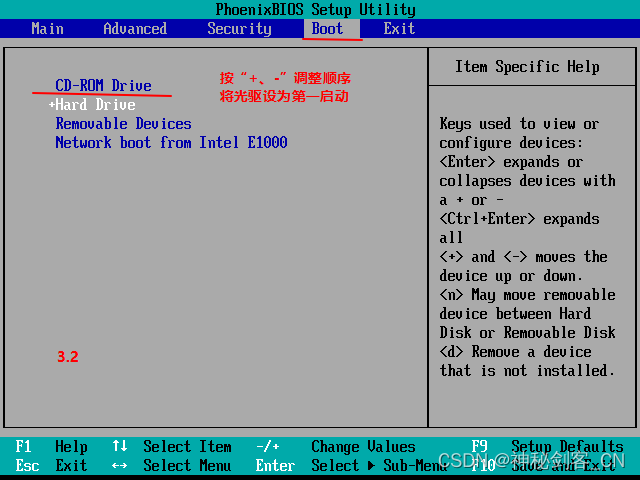Click Enter Select Sub-Menu hint
Image resolution: width=640 pixels, height=480 pixels.
(x=351, y=465)
